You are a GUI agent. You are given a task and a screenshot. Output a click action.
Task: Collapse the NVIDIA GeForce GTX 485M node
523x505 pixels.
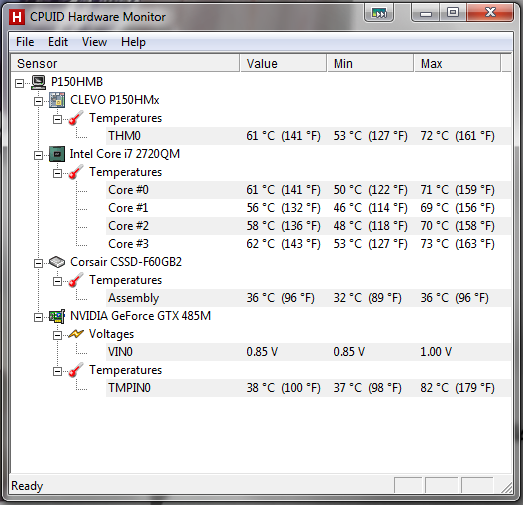[x=39, y=317]
